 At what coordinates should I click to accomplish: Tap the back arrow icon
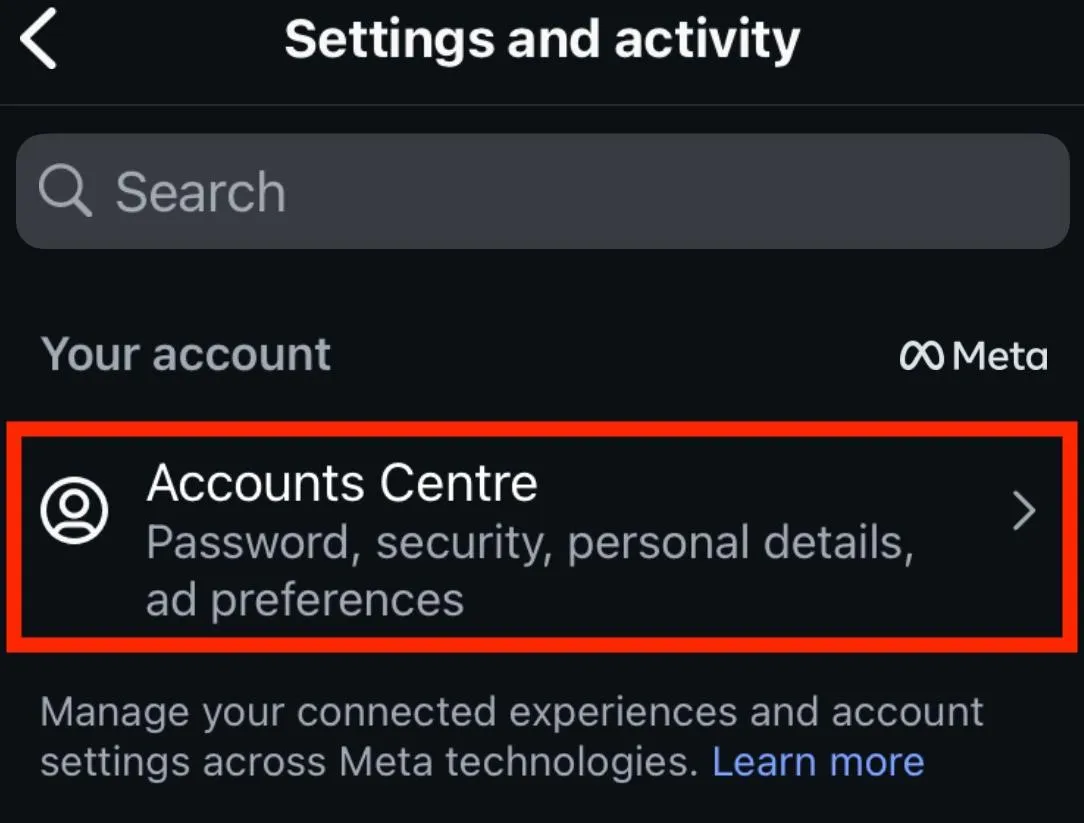[40, 41]
